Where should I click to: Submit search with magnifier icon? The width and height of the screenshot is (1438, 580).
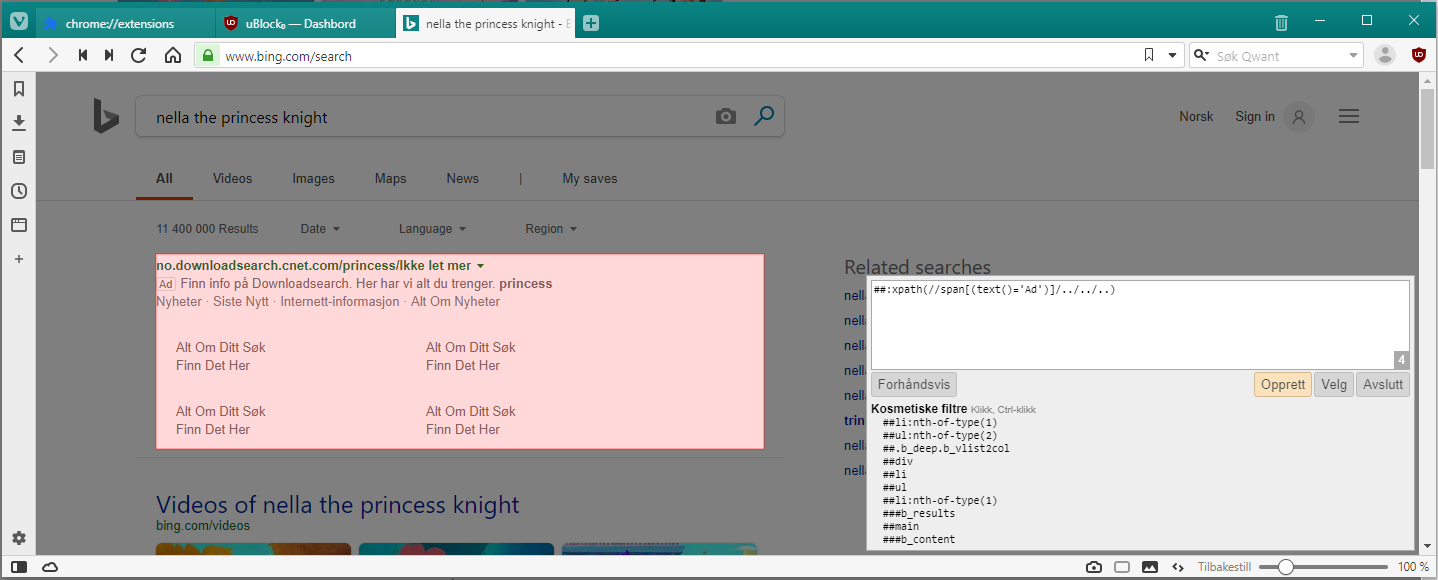[763, 116]
